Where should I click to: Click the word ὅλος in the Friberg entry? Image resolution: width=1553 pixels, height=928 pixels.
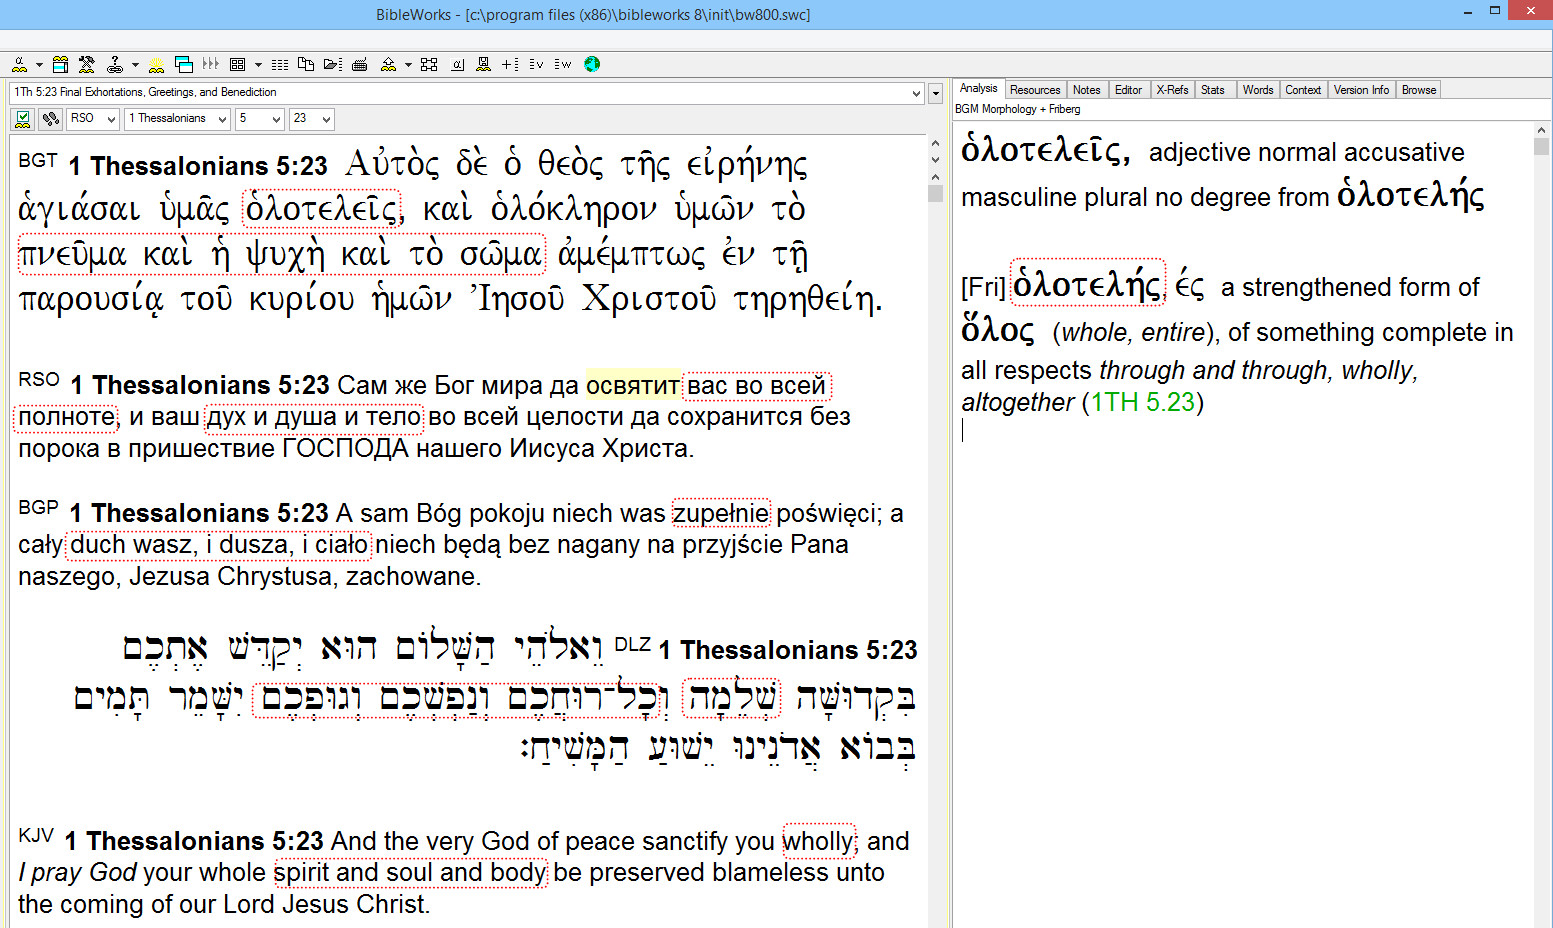coord(997,329)
